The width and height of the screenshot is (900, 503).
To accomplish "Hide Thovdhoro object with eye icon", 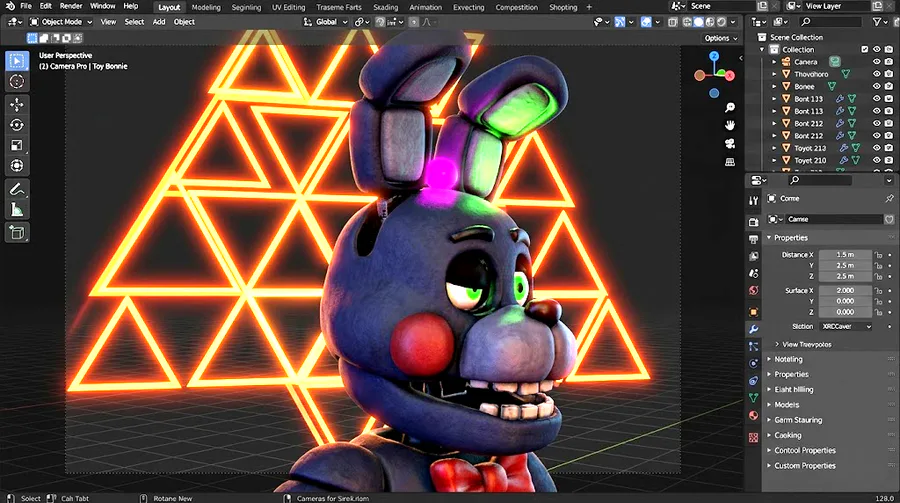I will click(876, 74).
